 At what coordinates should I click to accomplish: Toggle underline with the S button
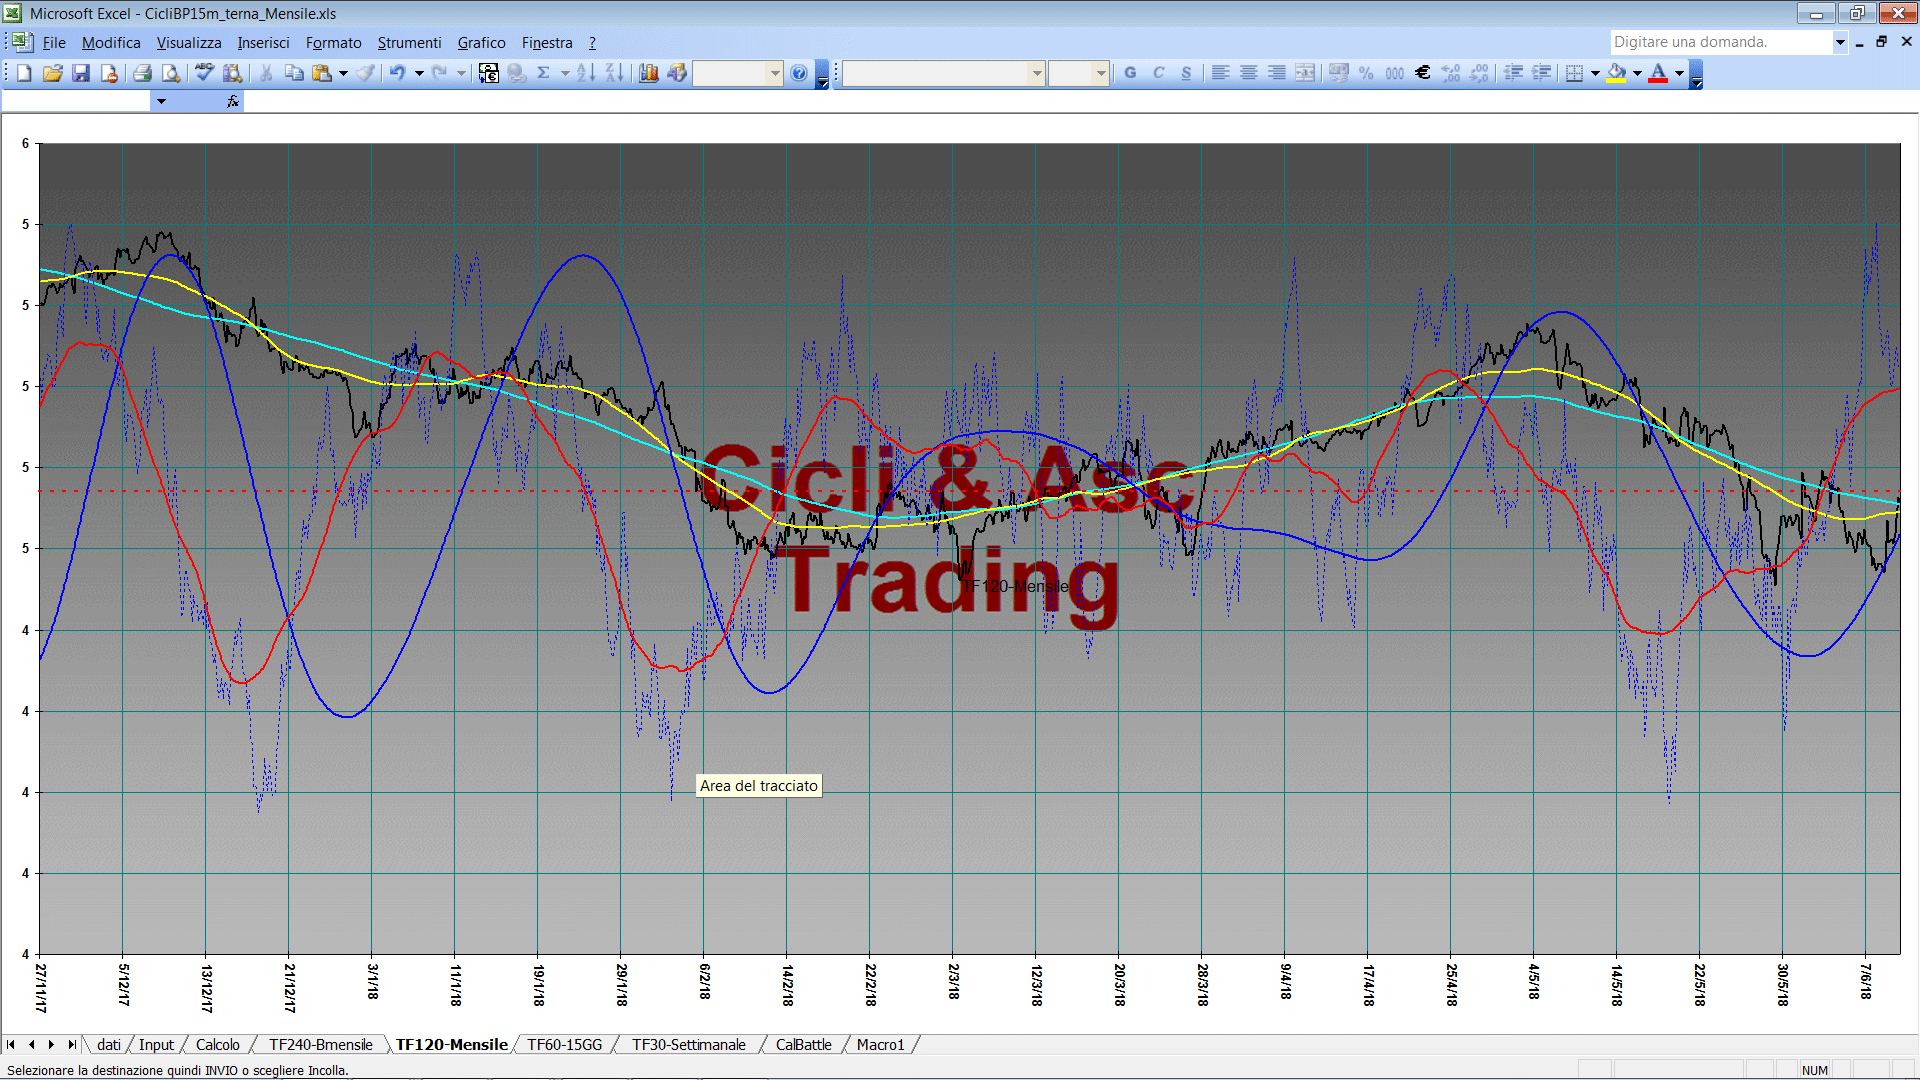point(1186,73)
